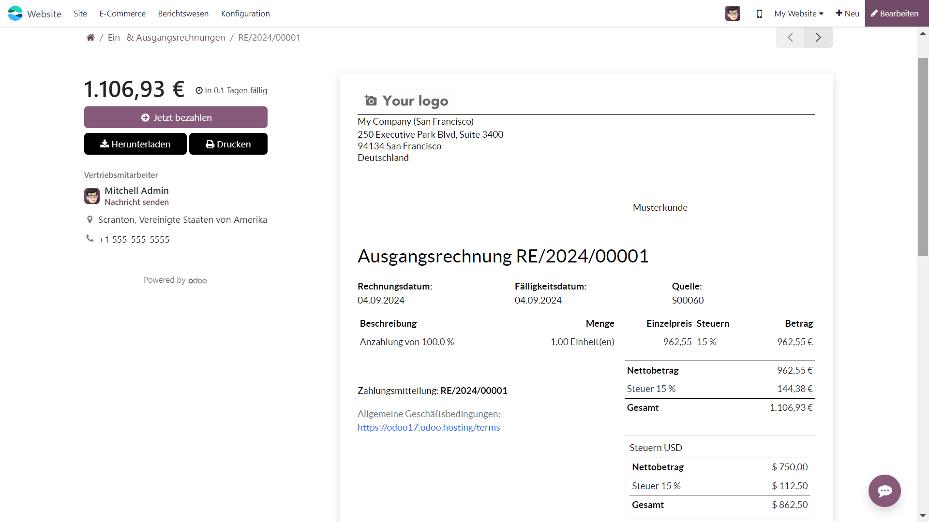Click the Musterkunde customer name

660,207
